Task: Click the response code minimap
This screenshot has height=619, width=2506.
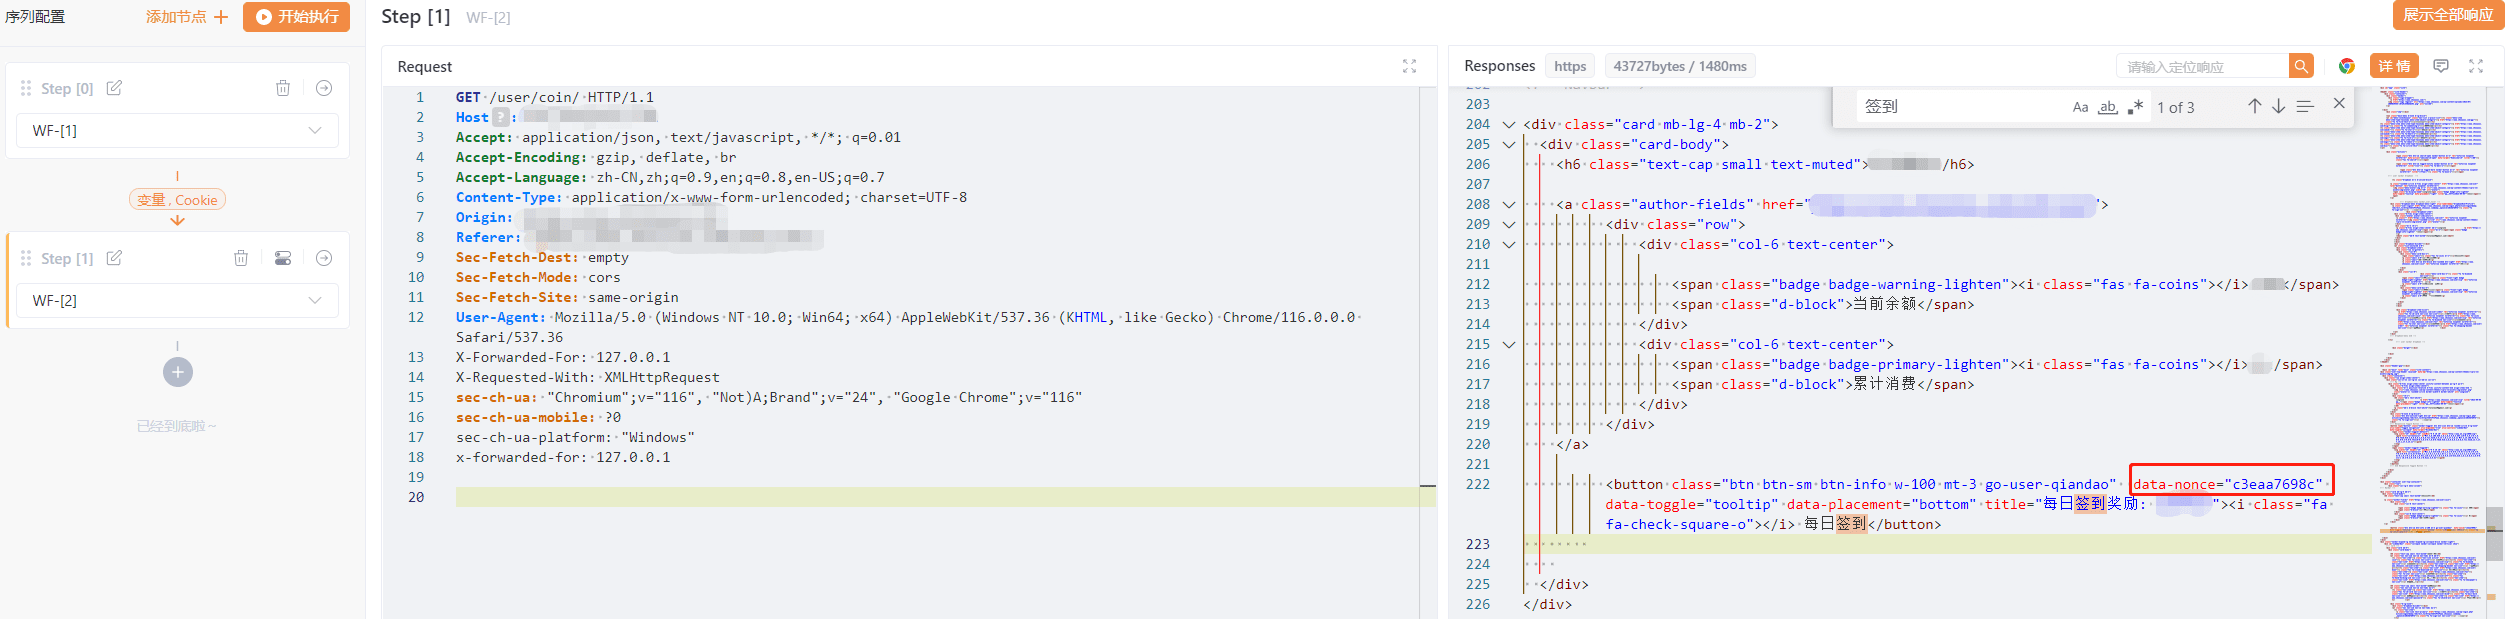Action: (2430, 350)
